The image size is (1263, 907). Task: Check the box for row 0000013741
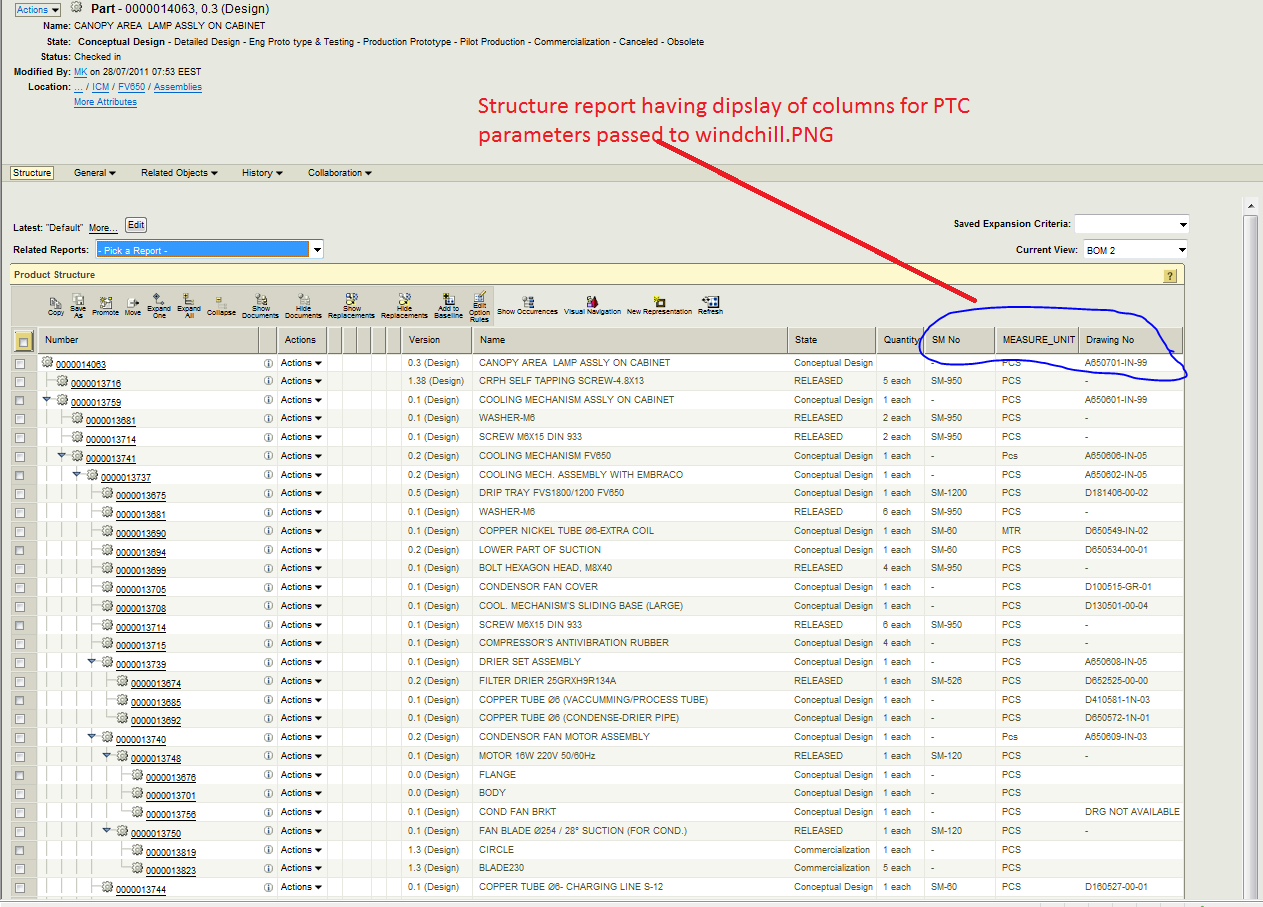click(x=20, y=456)
